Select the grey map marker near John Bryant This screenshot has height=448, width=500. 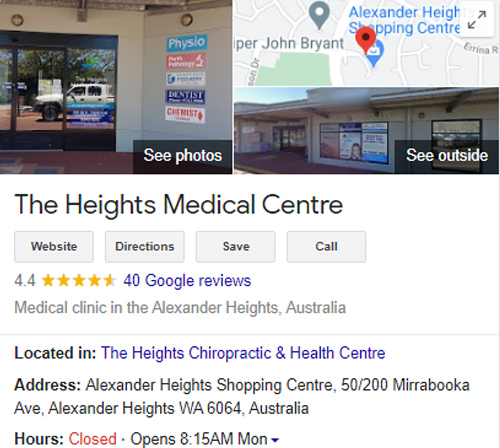(x=319, y=15)
